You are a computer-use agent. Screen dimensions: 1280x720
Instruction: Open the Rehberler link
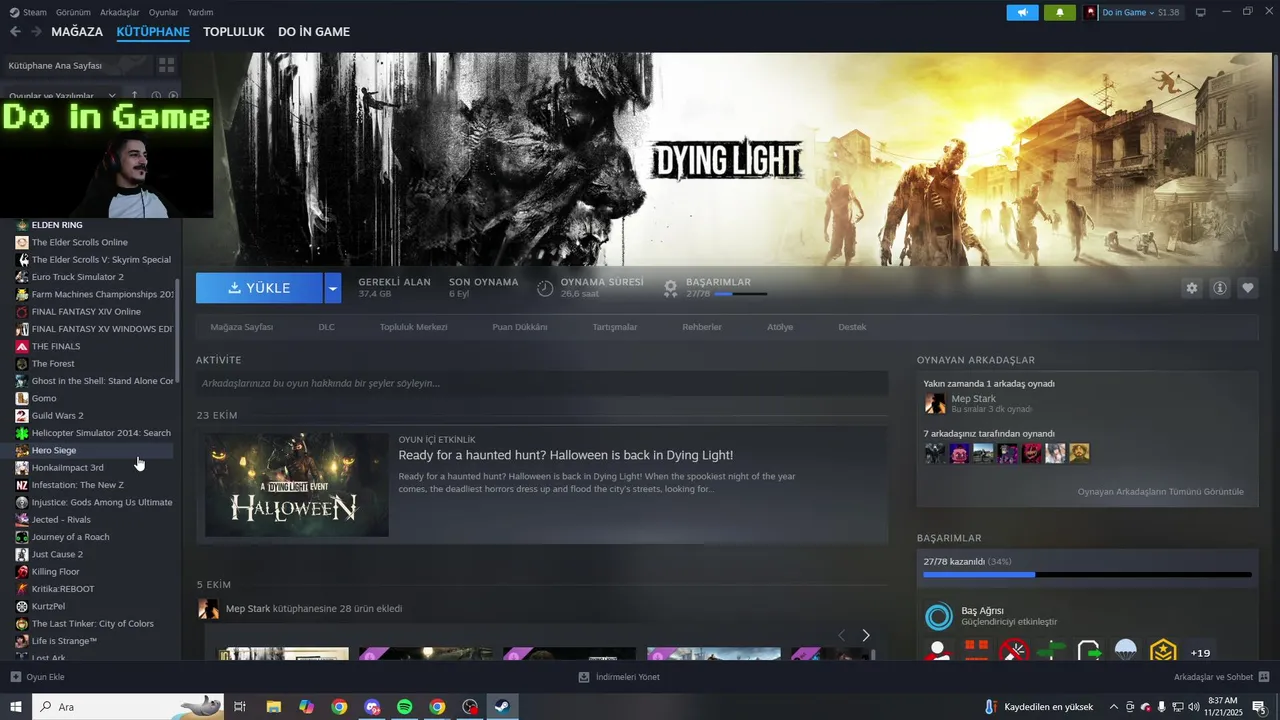(702, 327)
